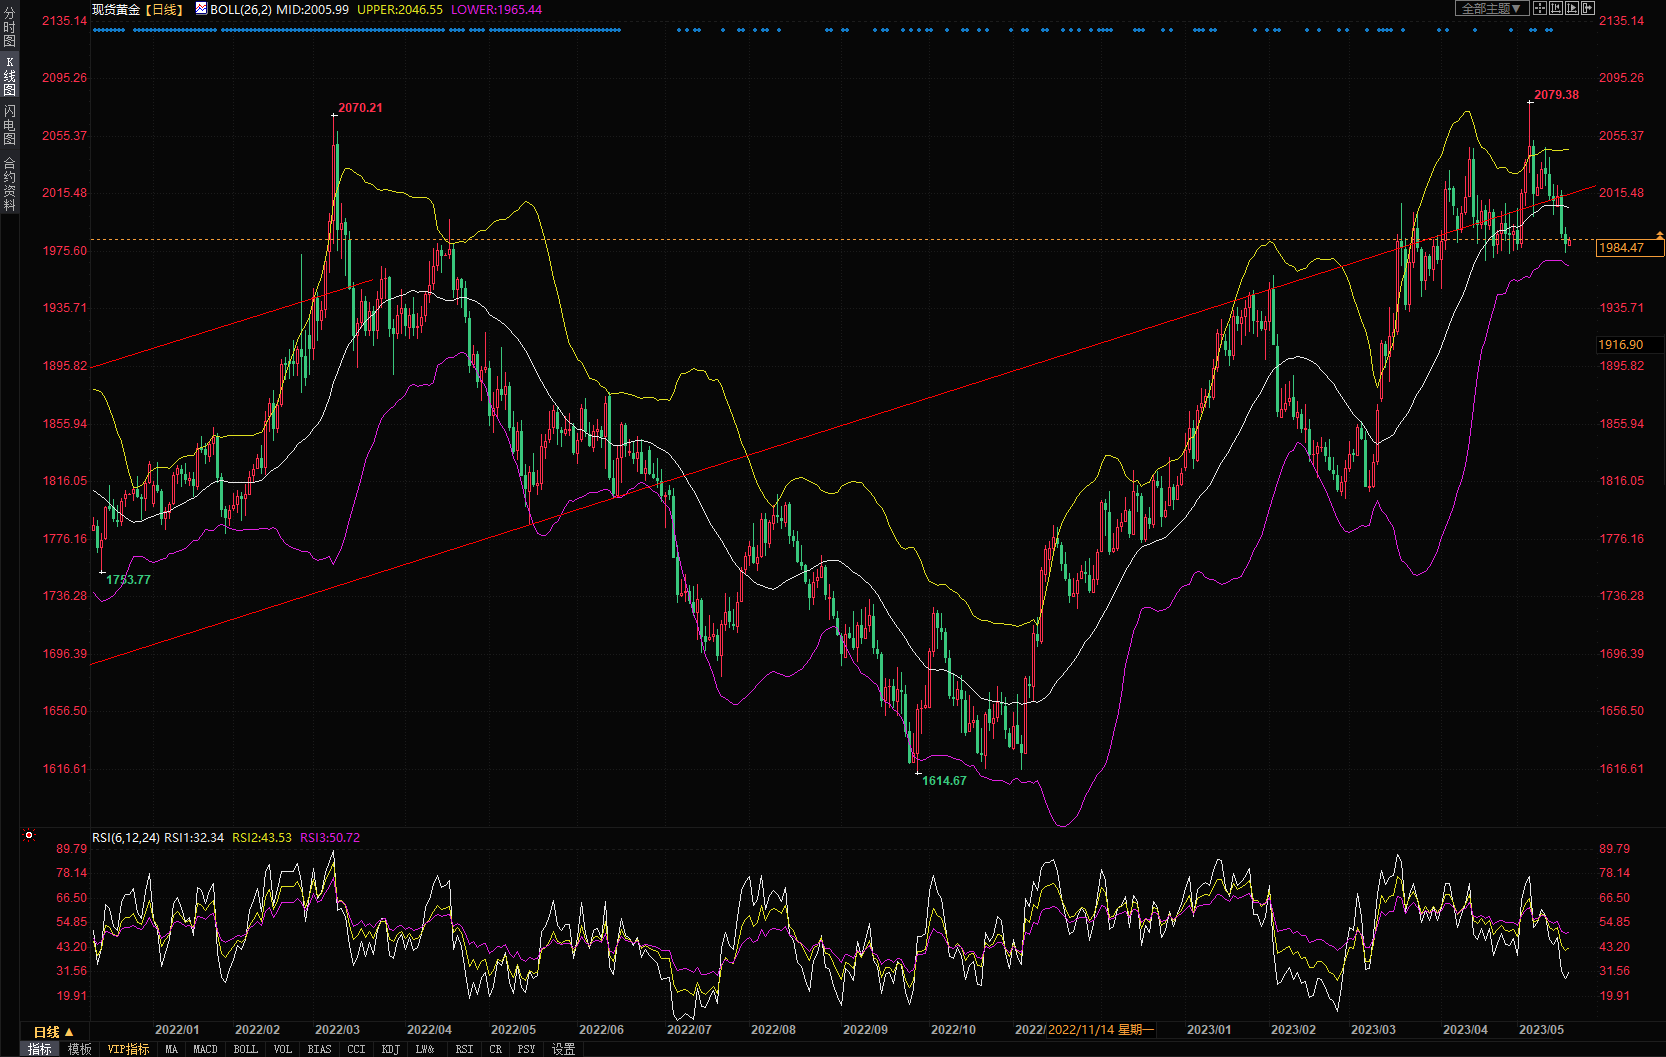This screenshot has height=1057, width=1666.
Task: Open the 全部主题 dropdown
Action: 1491,8
